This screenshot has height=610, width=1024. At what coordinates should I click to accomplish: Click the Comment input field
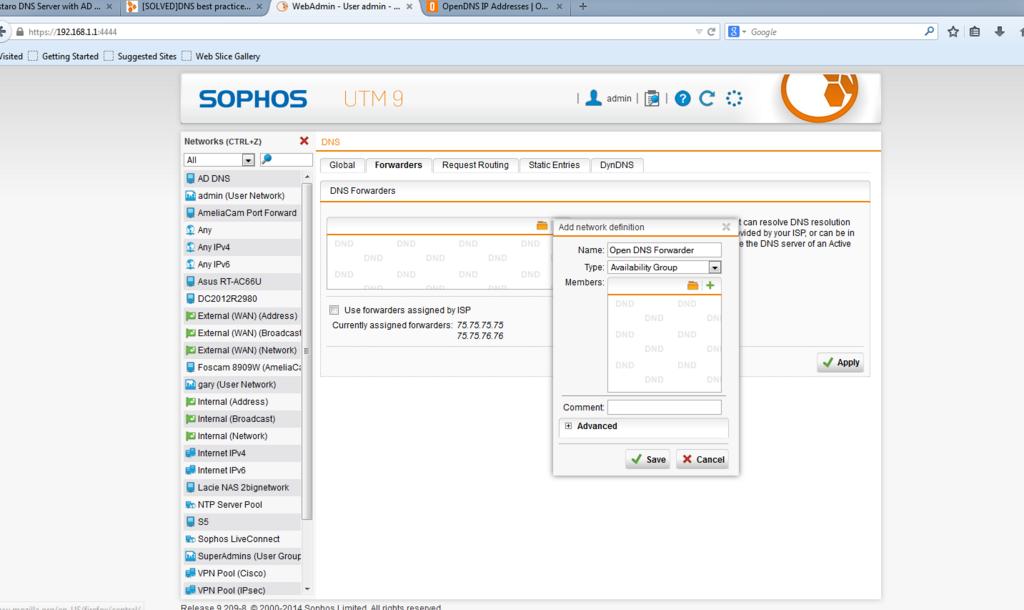pyautogui.click(x=664, y=408)
